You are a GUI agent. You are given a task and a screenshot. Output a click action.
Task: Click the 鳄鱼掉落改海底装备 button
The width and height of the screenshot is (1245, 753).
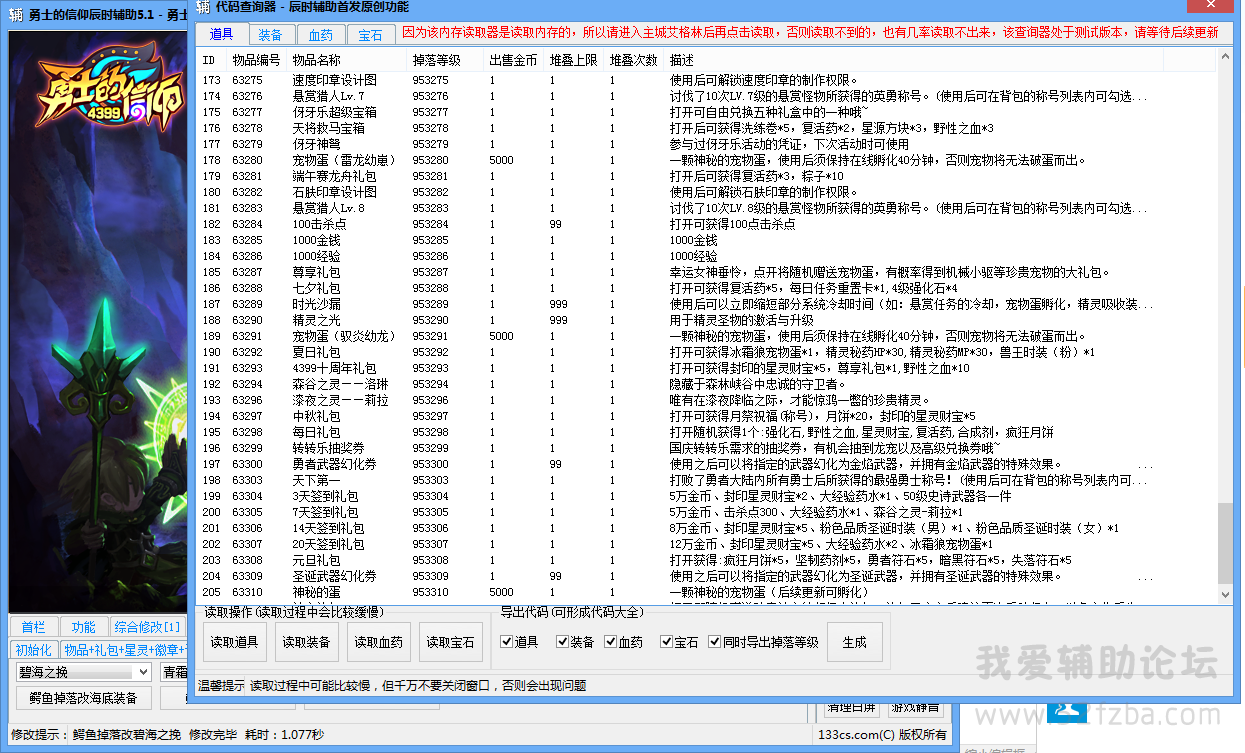pyautogui.click(x=83, y=697)
